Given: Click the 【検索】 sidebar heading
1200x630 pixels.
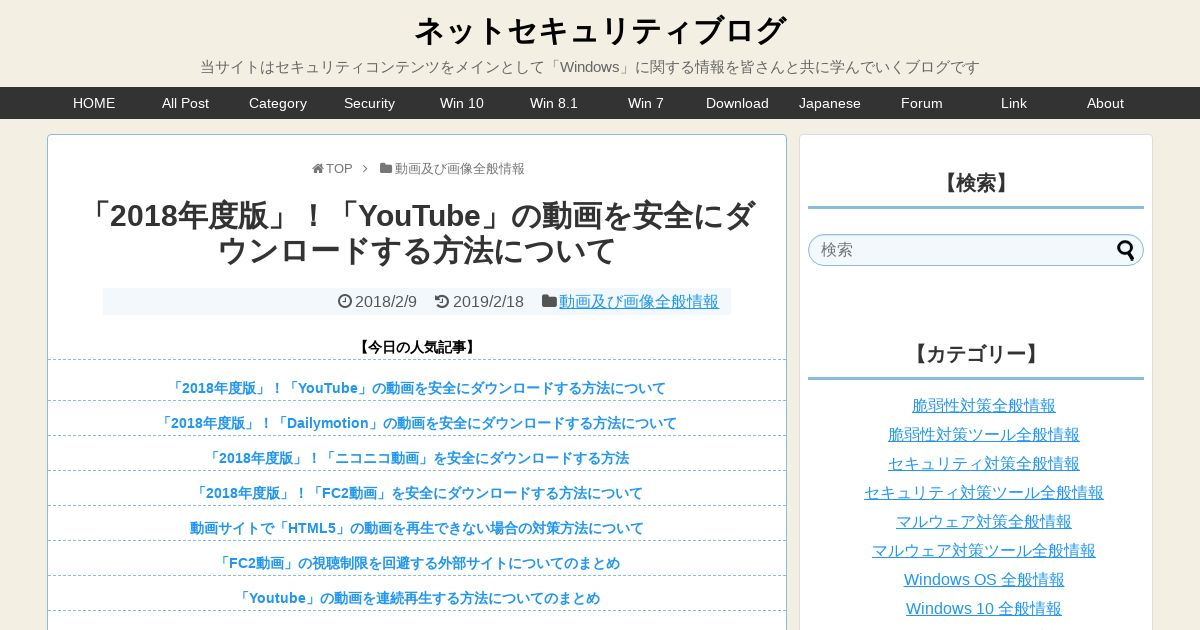Looking at the screenshot, I should [x=976, y=183].
